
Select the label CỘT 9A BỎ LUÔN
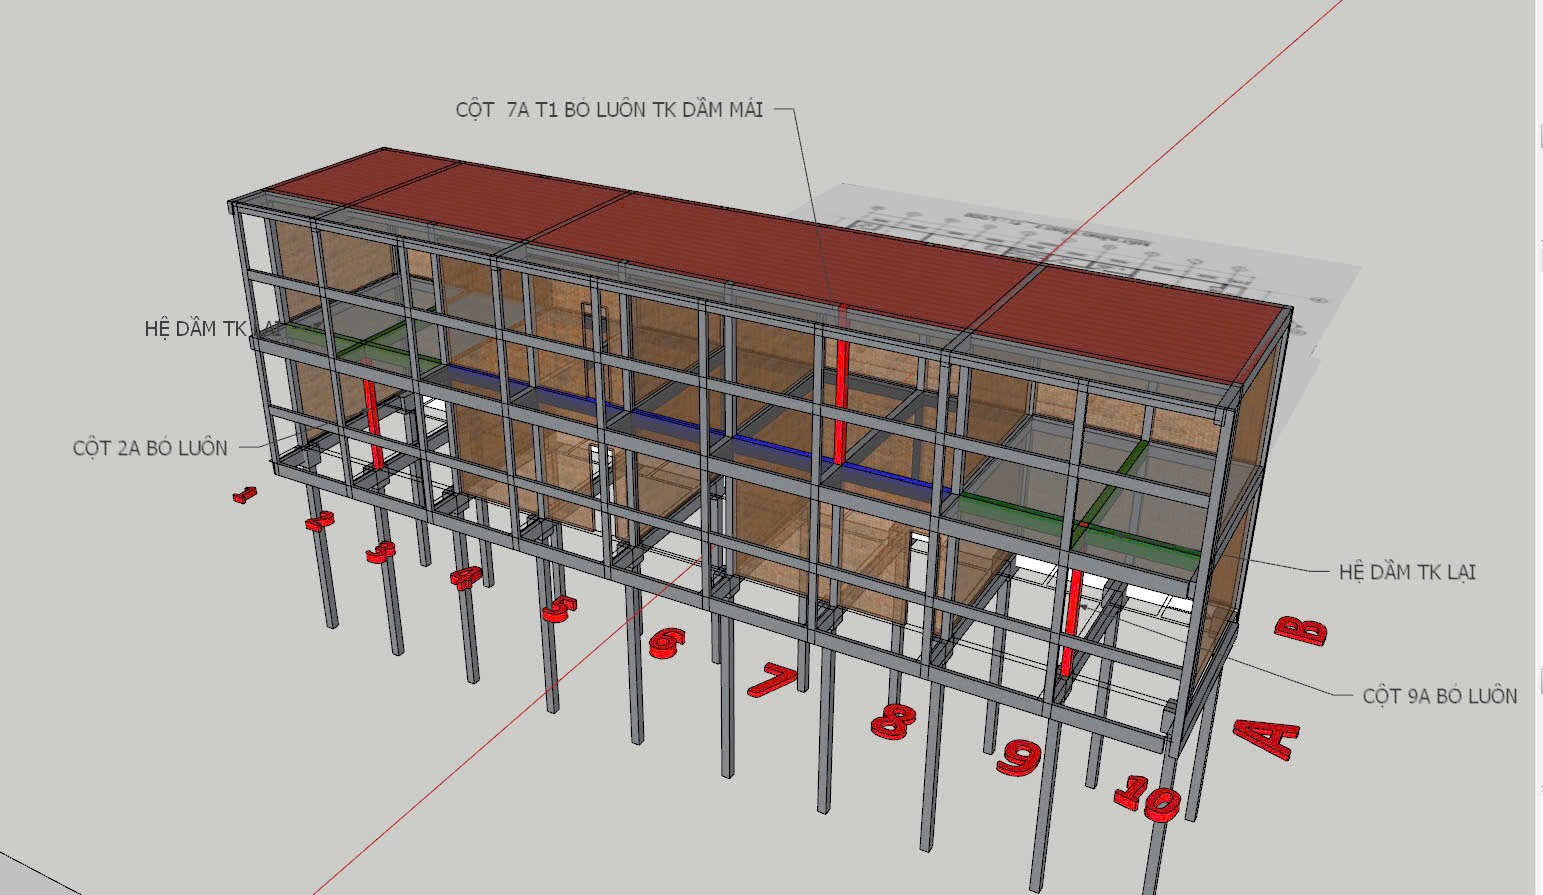click(1440, 696)
